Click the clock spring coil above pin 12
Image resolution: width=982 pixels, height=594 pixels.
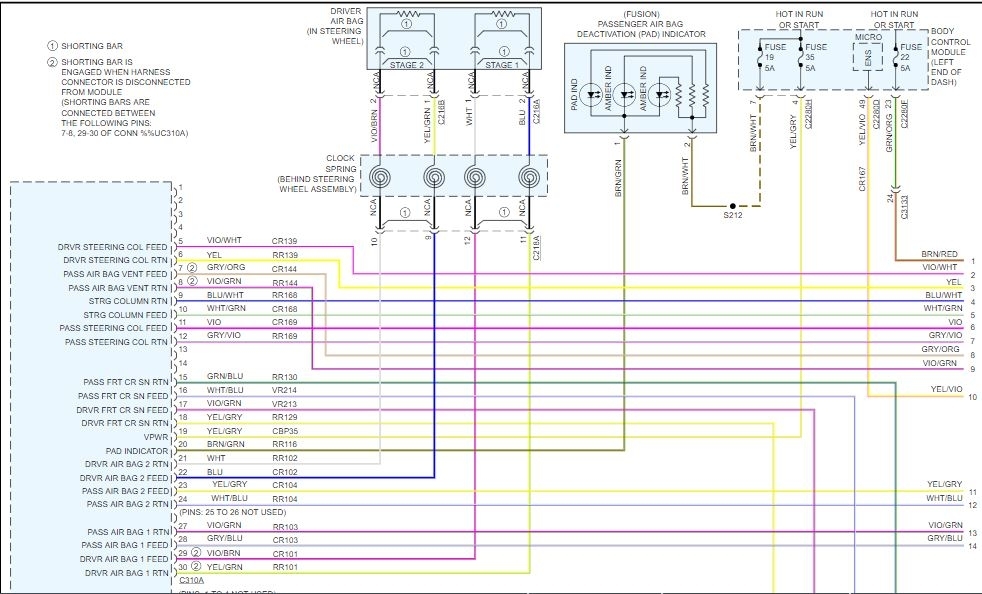pyautogui.click(x=476, y=178)
